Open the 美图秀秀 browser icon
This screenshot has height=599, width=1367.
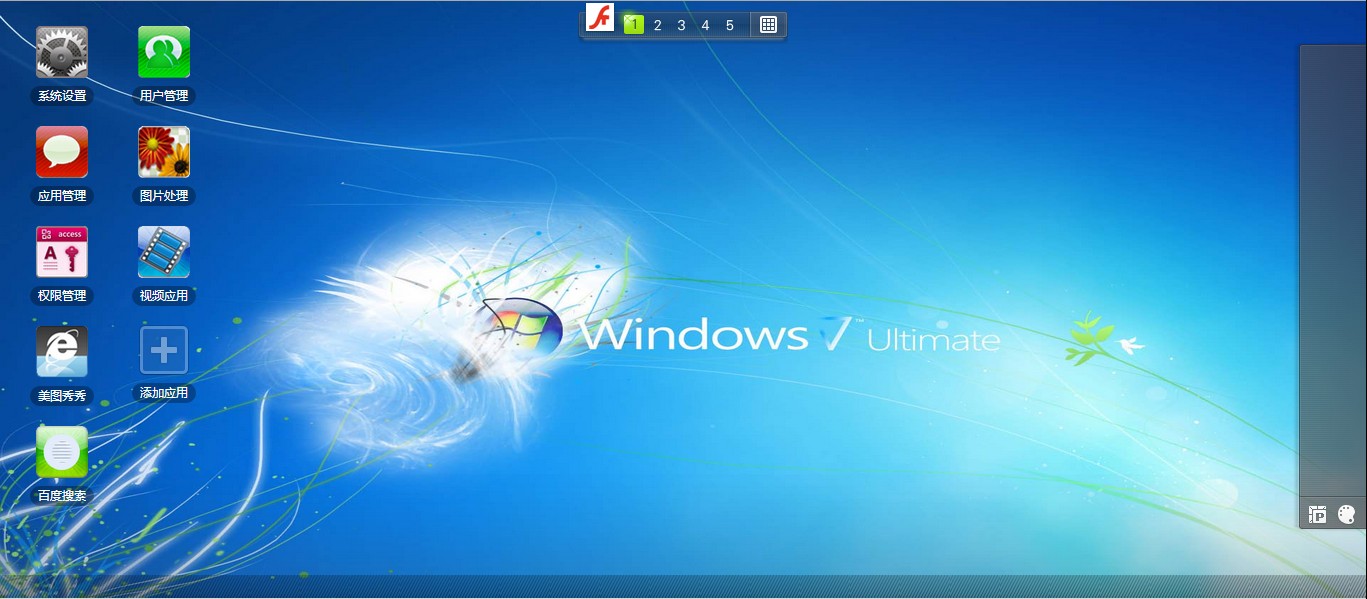[x=62, y=352]
